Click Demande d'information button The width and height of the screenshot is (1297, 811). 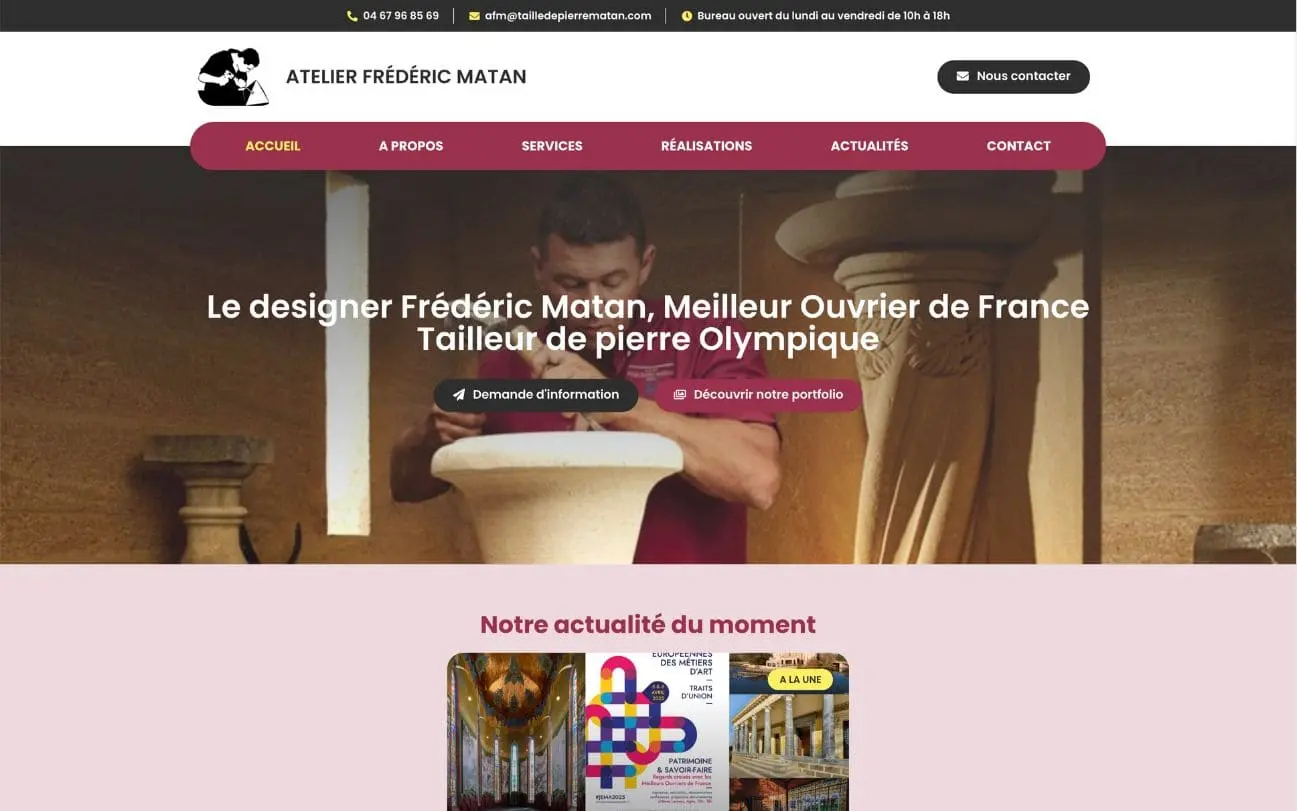pos(536,395)
